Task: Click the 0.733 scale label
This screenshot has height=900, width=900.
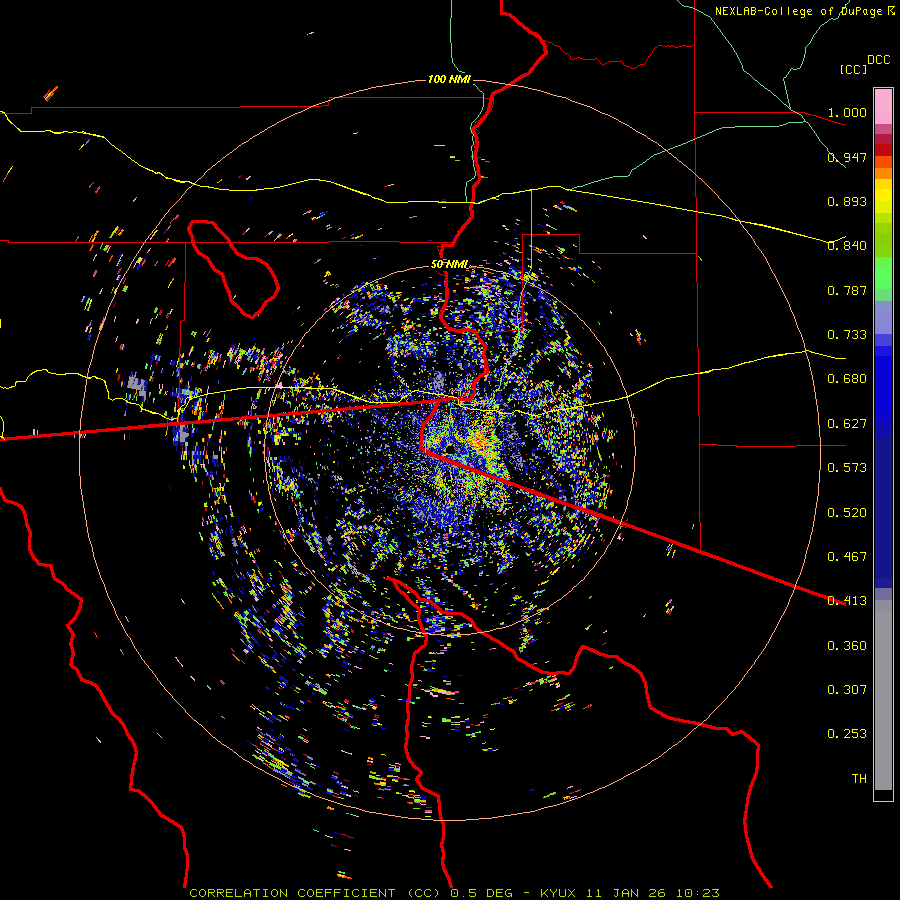Action: point(847,335)
